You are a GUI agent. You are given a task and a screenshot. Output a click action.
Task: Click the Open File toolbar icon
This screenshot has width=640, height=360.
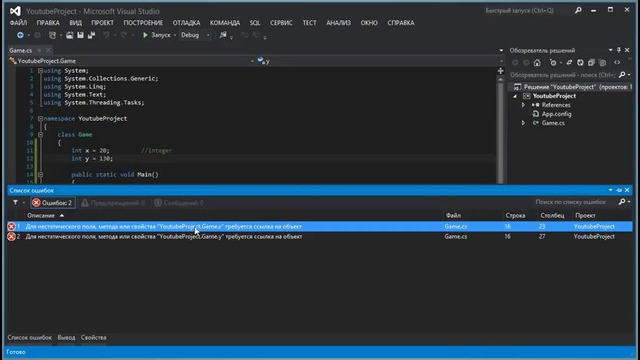70,36
